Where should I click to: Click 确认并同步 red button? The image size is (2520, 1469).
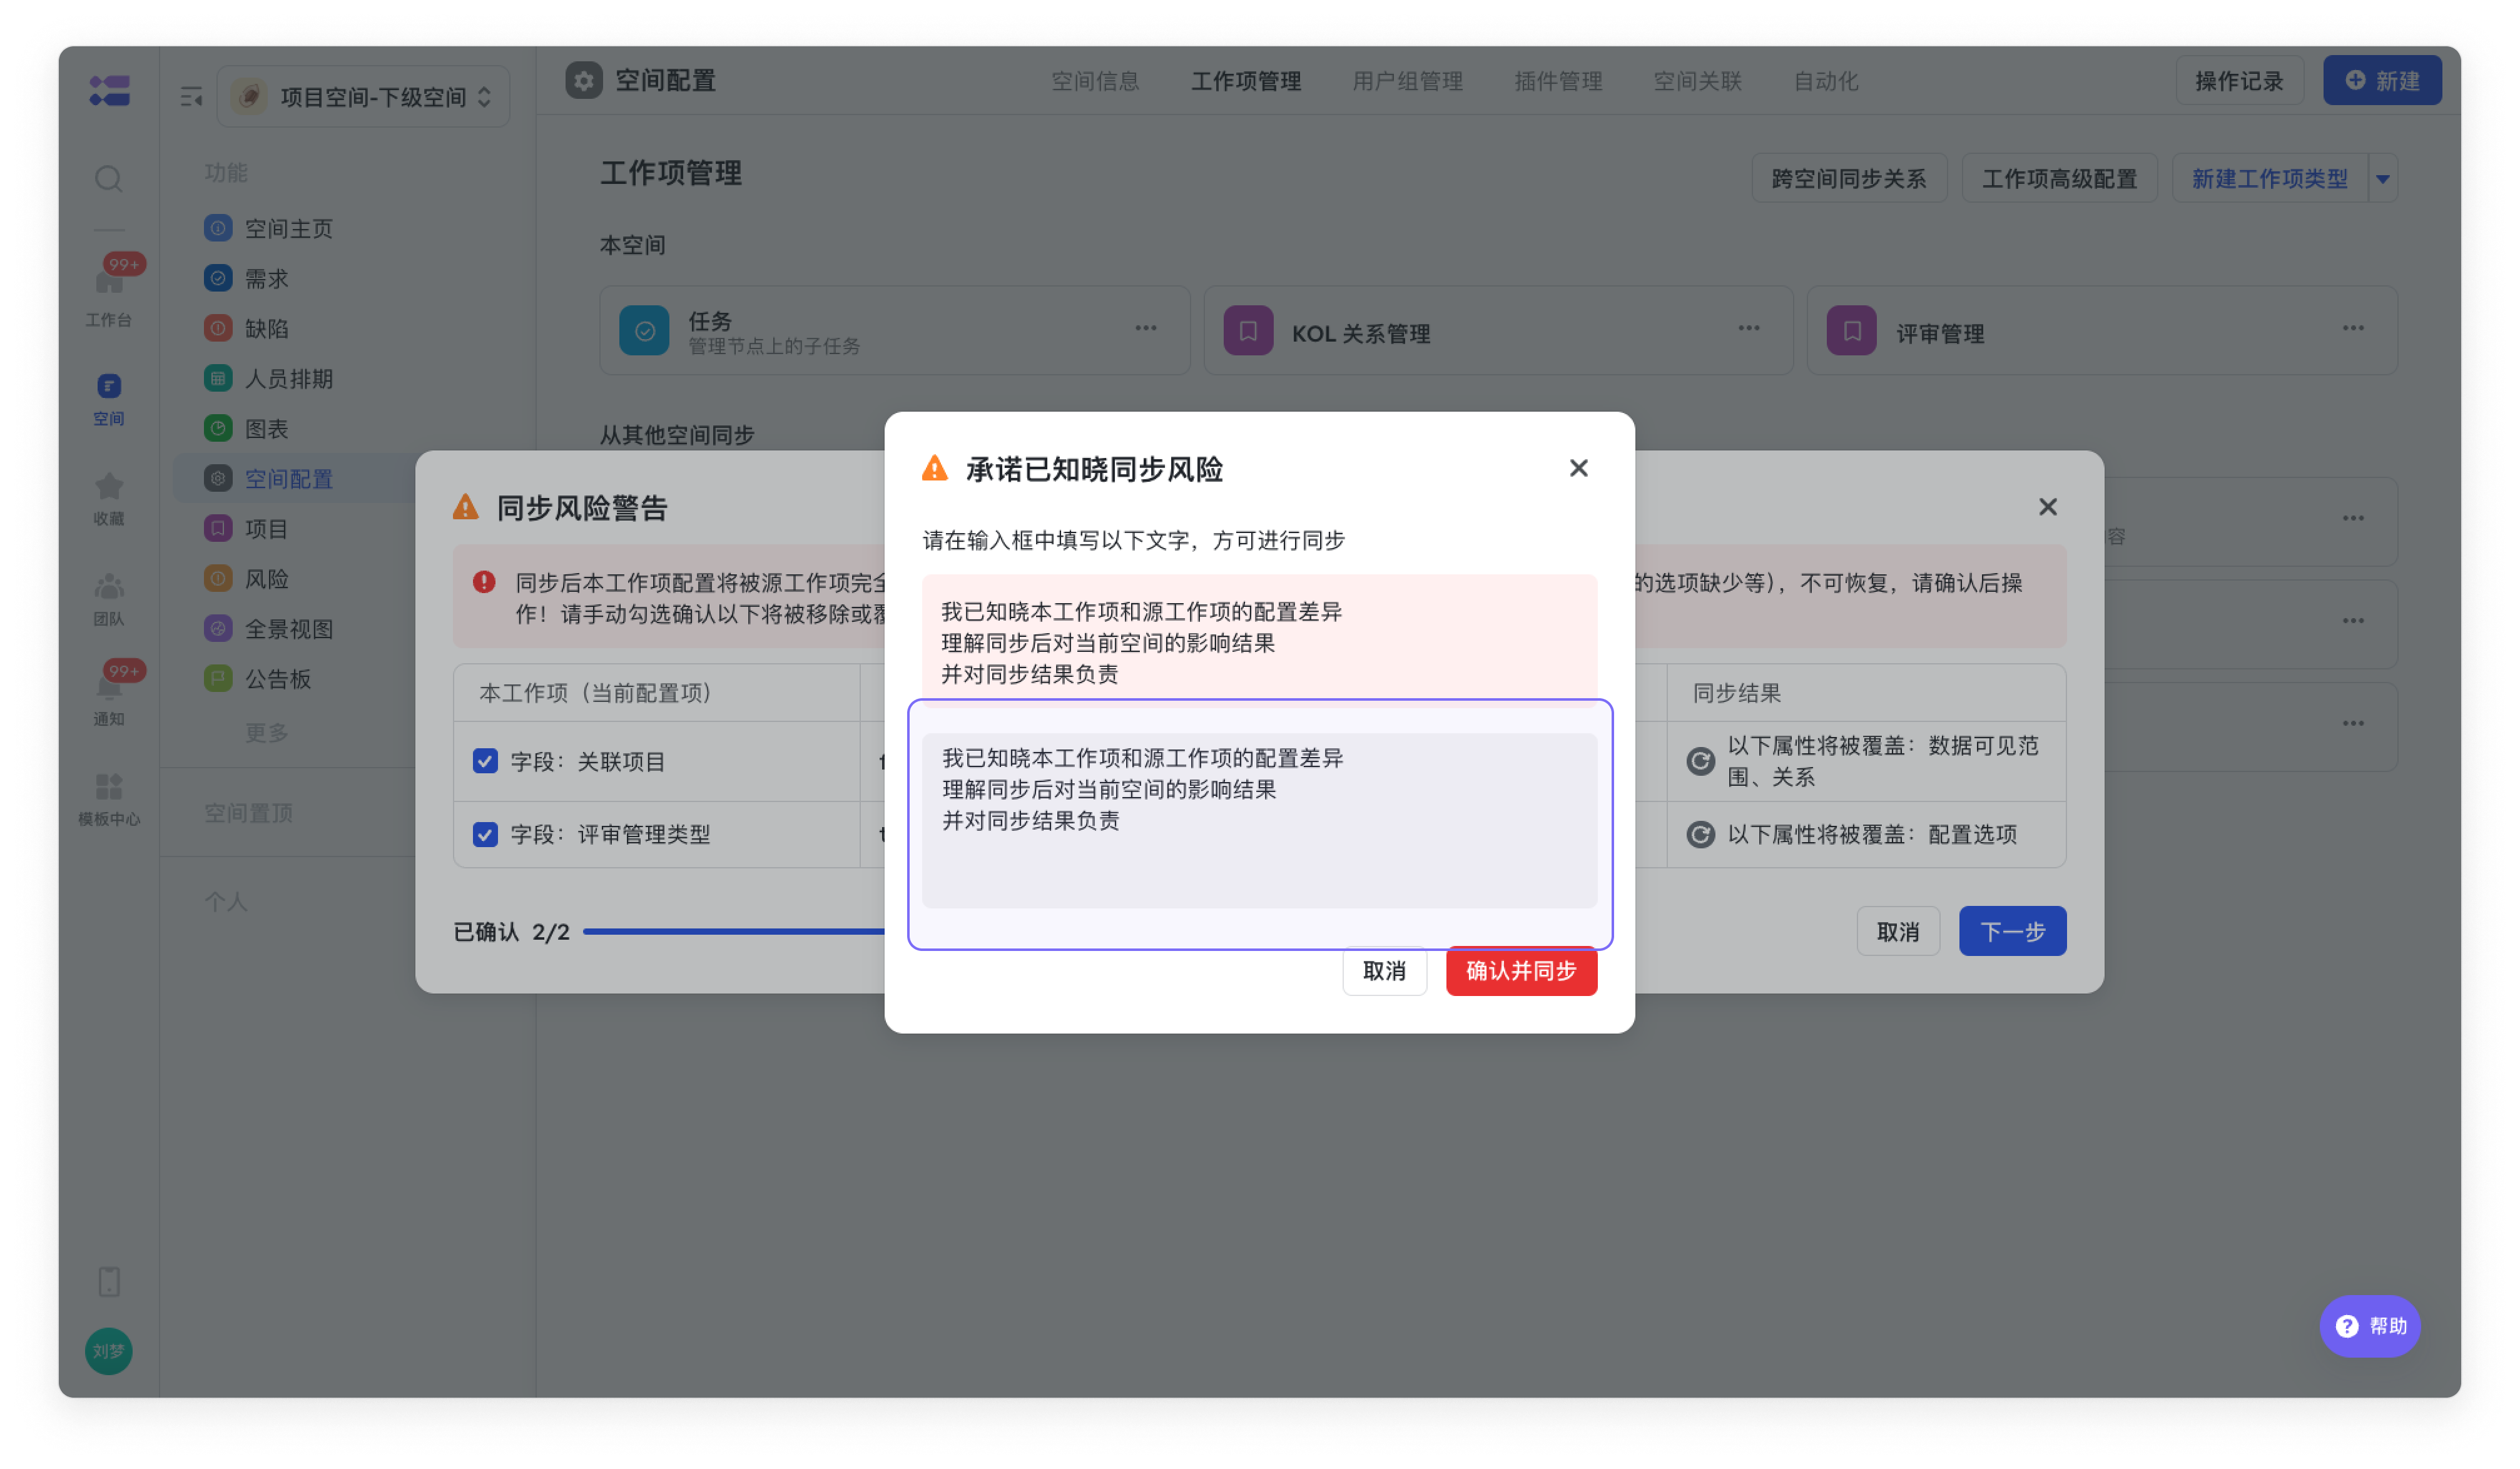1521,971
